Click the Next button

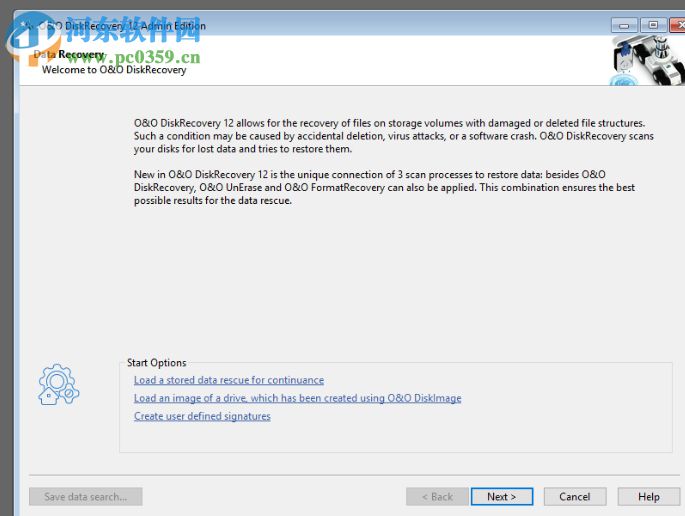(502, 497)
